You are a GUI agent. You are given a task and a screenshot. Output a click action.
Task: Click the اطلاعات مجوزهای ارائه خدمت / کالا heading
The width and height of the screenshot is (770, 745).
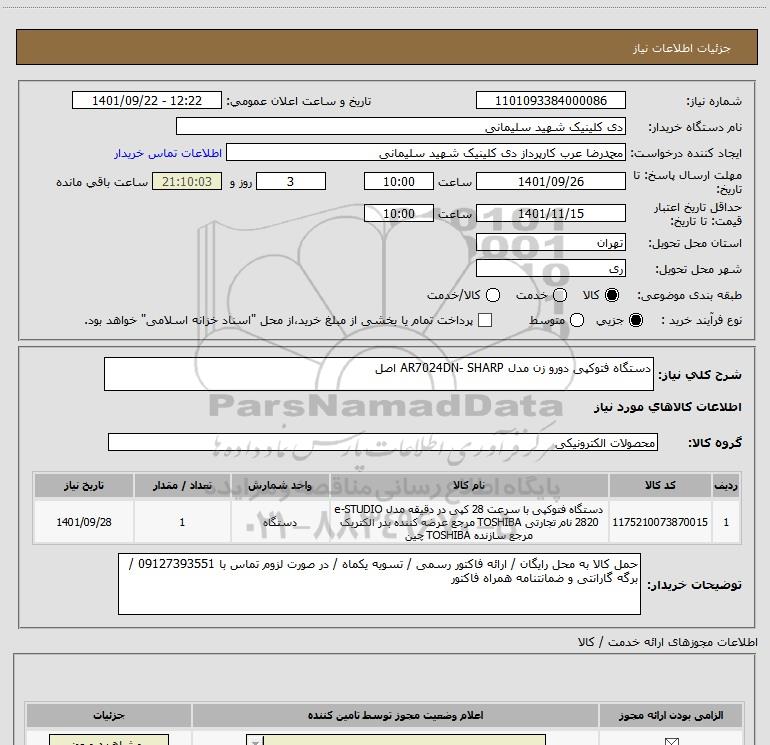click(668, 642)
